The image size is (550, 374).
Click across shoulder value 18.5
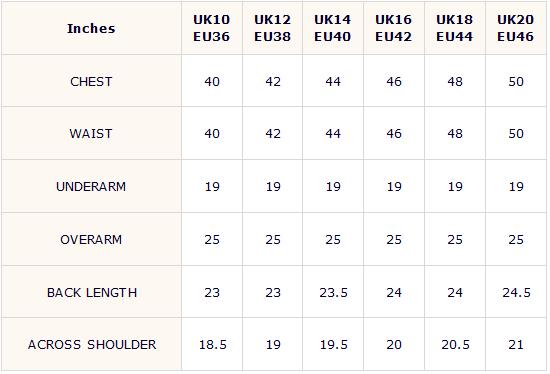[213, 345]
